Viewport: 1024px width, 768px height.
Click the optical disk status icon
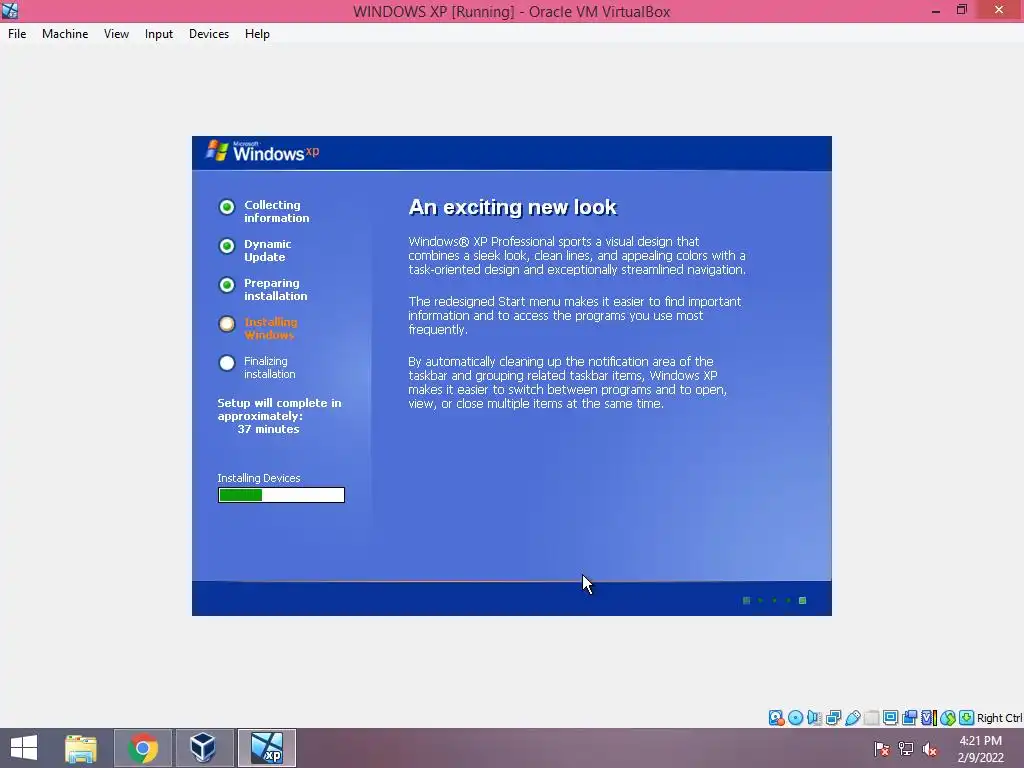click(795, 718)
